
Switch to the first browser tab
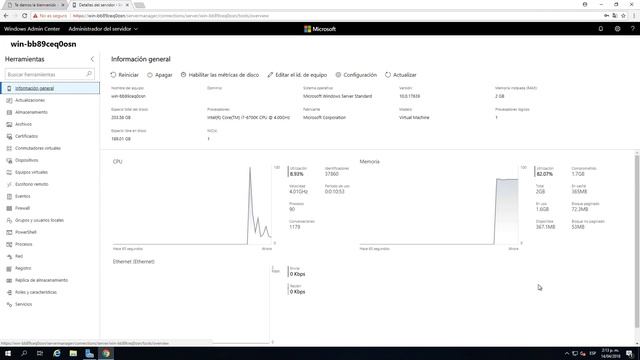35,5
